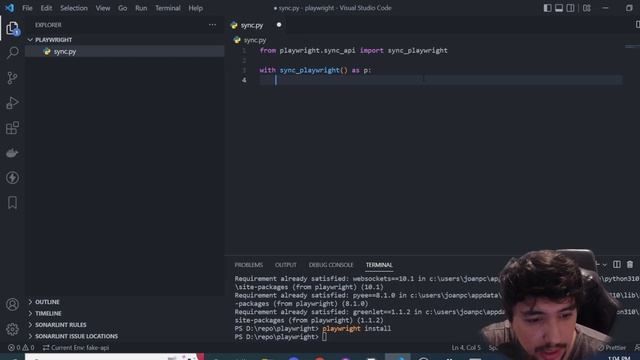
Task: Switch to the Problems panel tab
Action: pos(249,265)
